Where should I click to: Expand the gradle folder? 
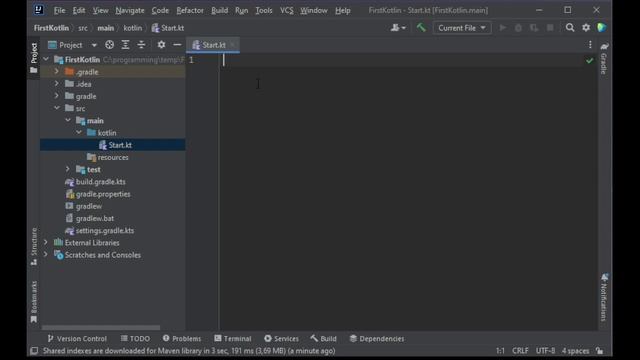(x=57, y=96)
